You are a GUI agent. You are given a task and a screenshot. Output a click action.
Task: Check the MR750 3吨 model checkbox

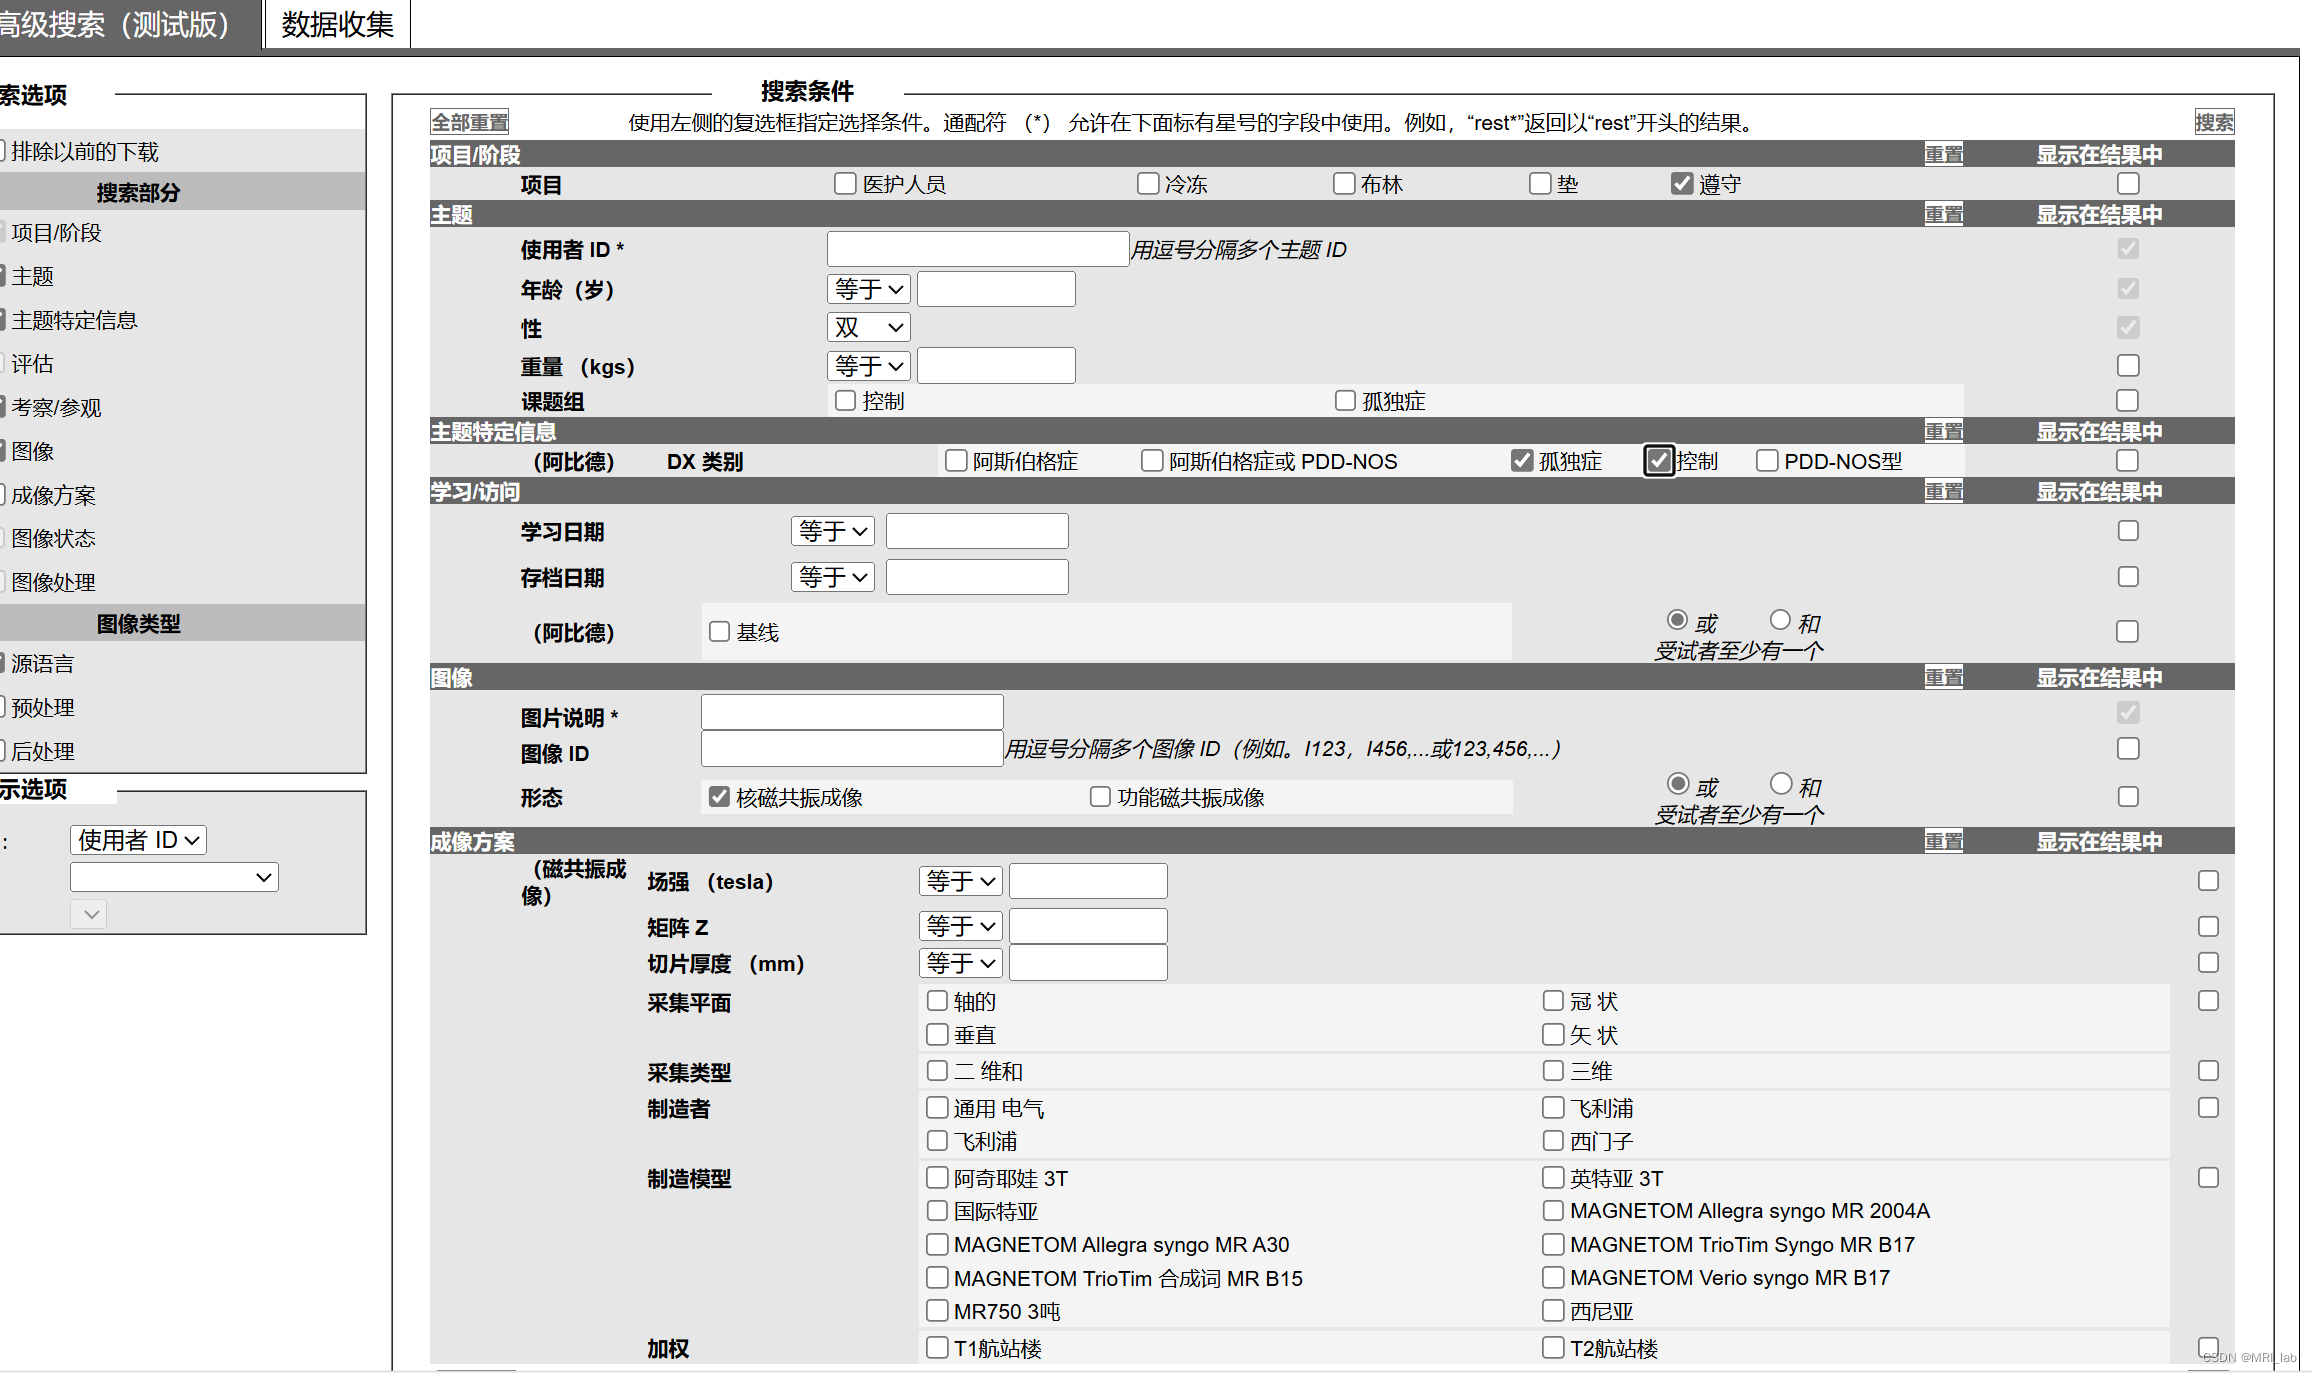tap(937, 1310)
